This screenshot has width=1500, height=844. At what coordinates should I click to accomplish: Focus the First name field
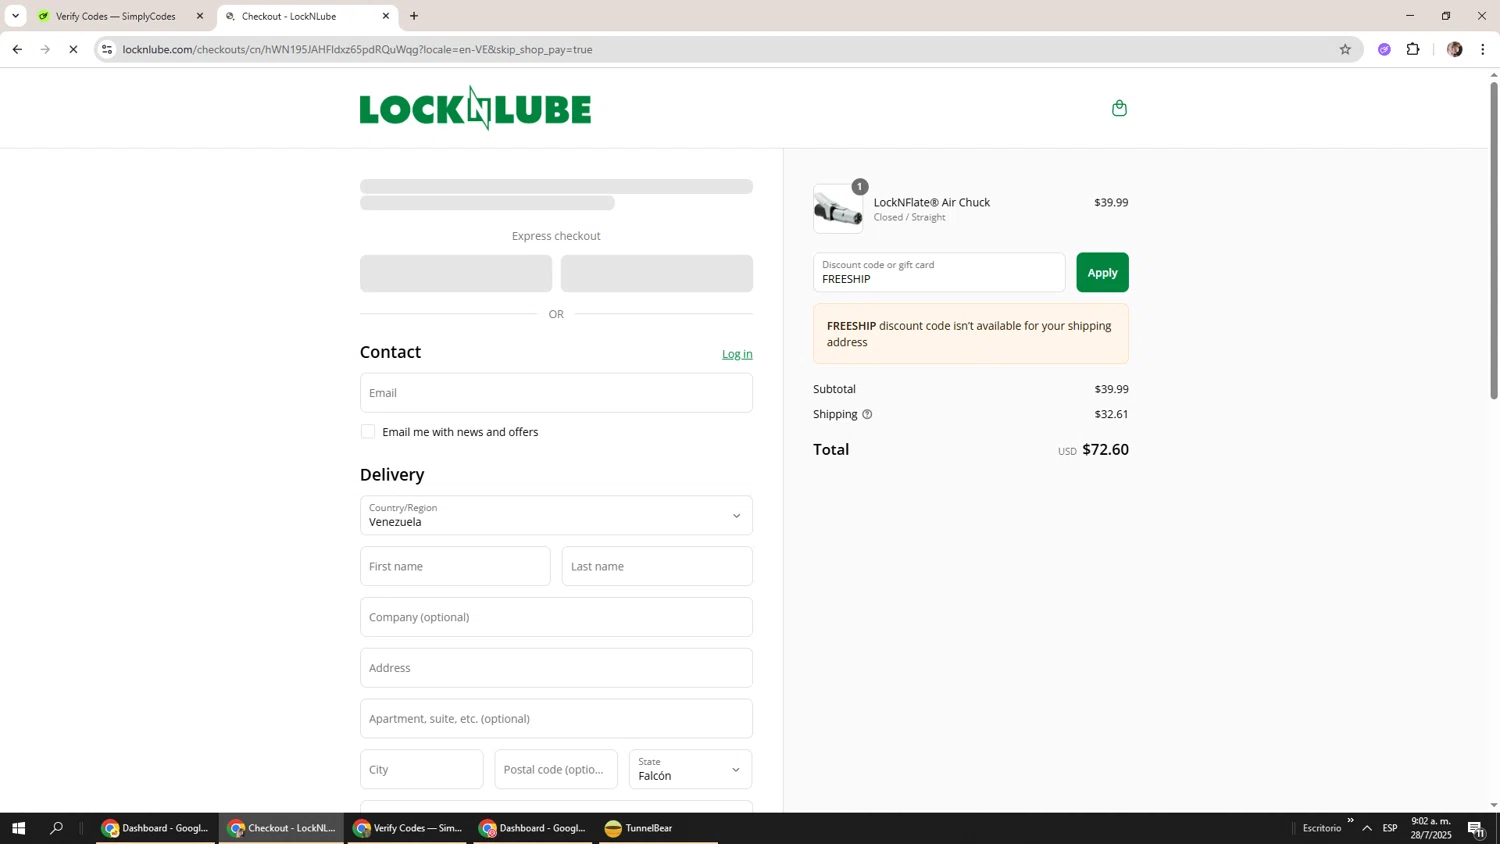pos(455,566)
